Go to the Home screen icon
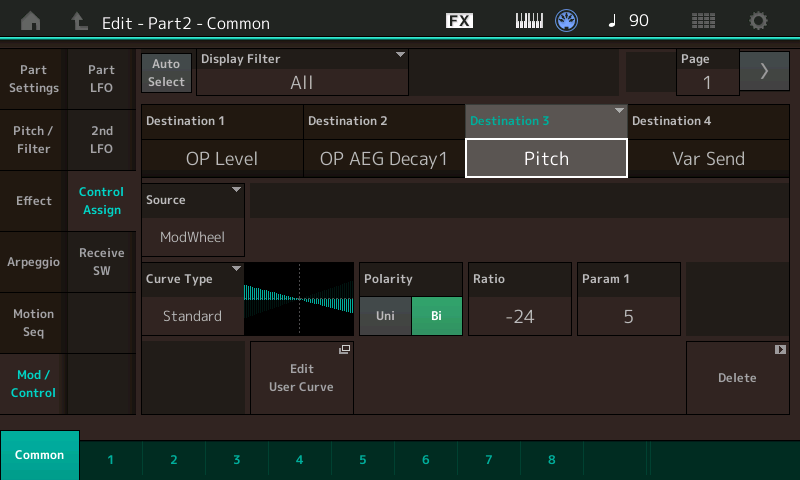800x480 pixels. (31, 21)
